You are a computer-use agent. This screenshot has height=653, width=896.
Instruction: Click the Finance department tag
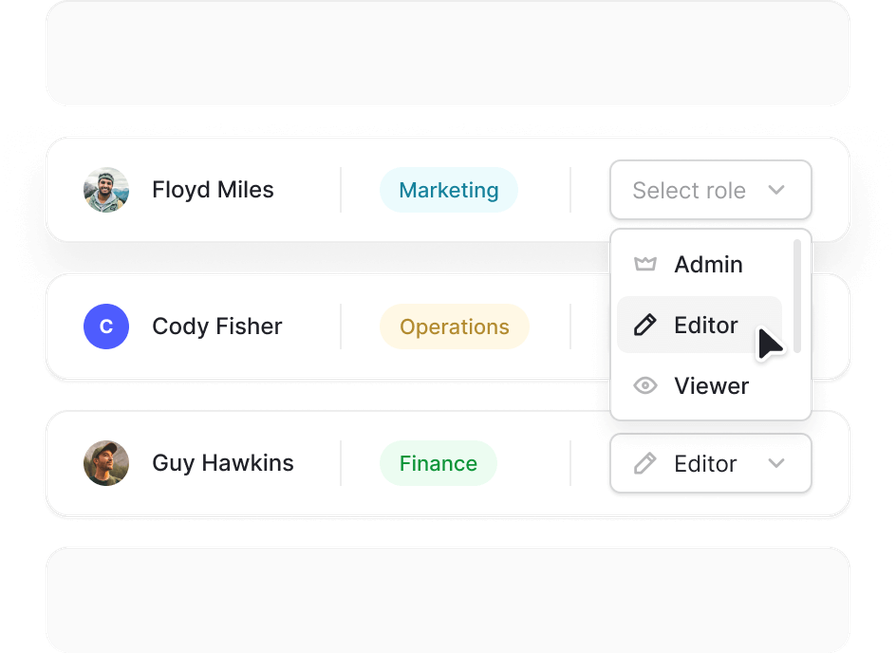(x=438, y=464)
